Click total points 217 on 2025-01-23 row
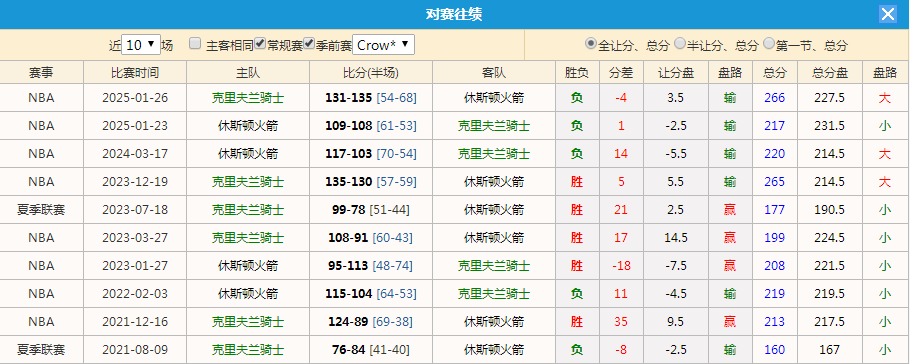The width and height of the screenshot is (910, 364). tap(775, 126)
